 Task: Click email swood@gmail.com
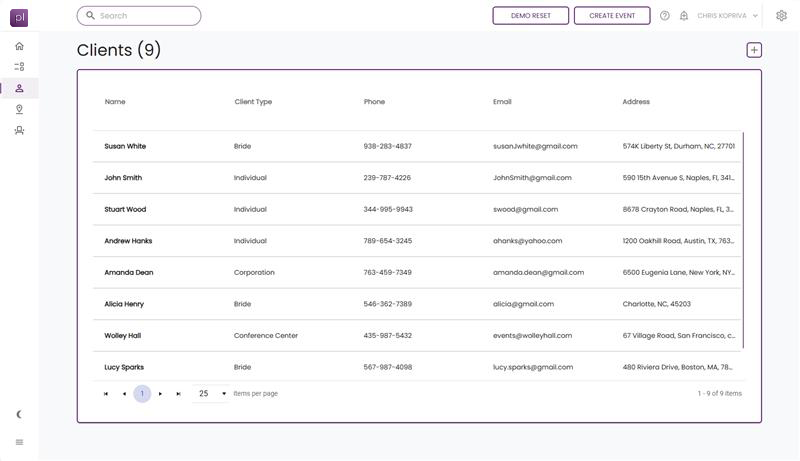coord(526,210)
